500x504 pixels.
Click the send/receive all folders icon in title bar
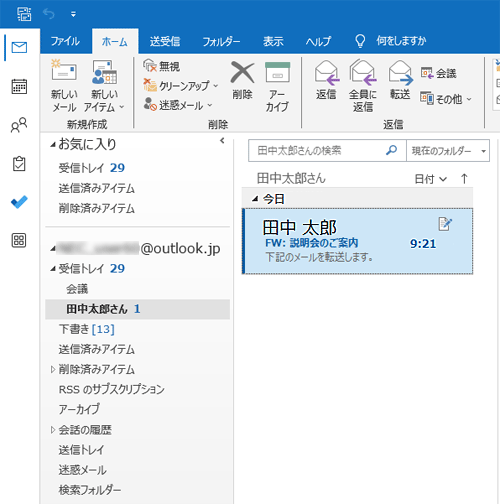[x=24, y=14]
